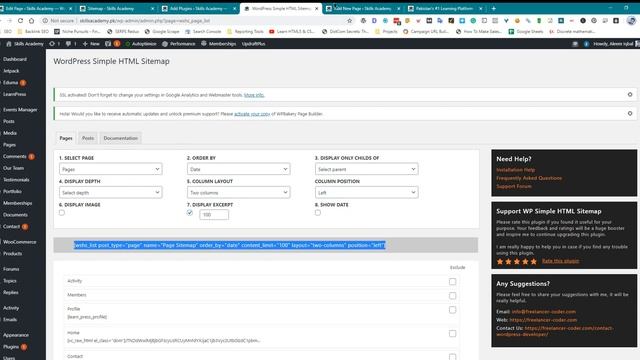640x360 pixels.
Task: Open WooCommerce in the admin sidebar
Action: point(20,242)
